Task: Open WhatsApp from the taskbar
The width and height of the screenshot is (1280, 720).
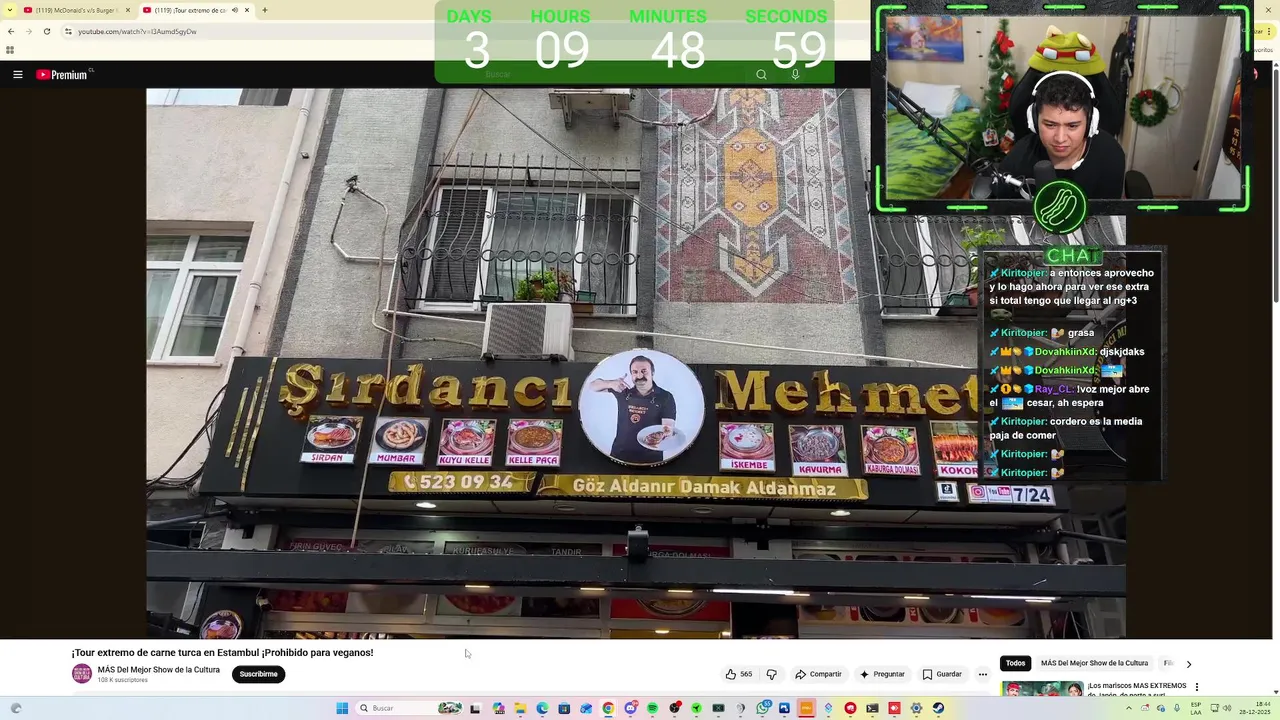Action: [x=762, y=708]
